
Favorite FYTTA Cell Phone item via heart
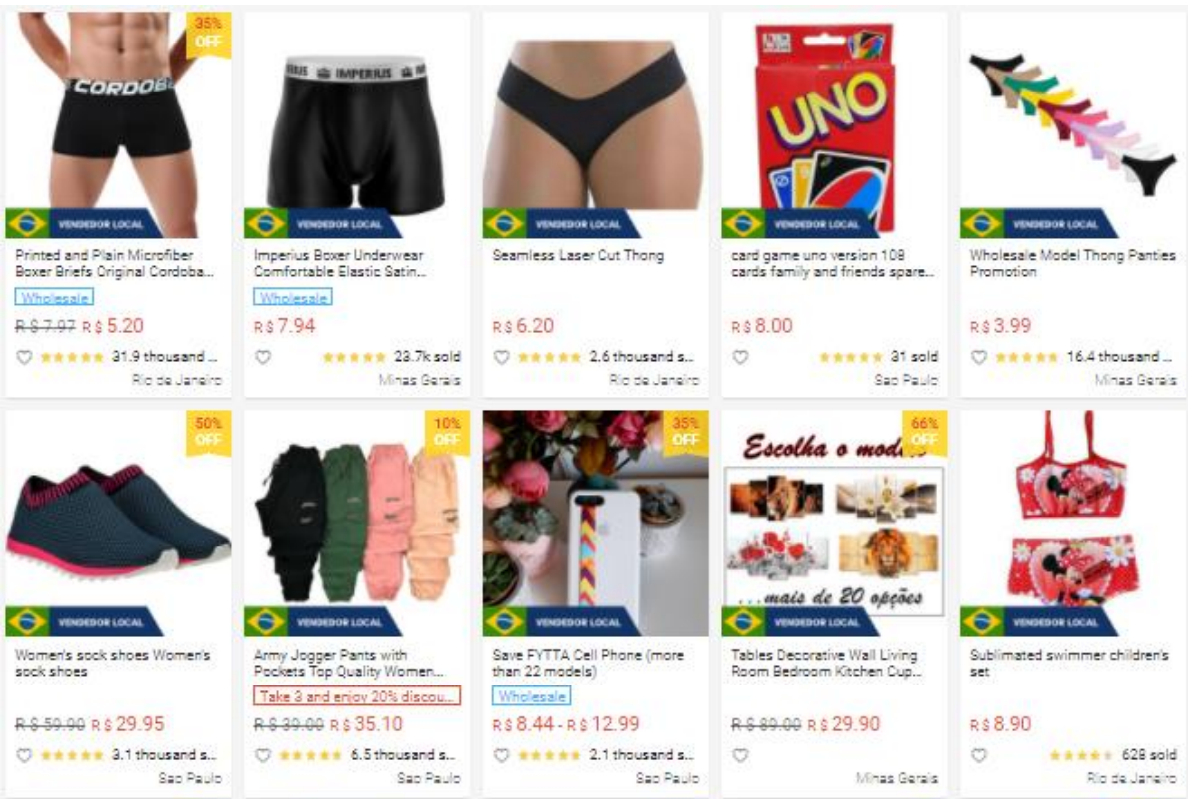tap(503, 755)
